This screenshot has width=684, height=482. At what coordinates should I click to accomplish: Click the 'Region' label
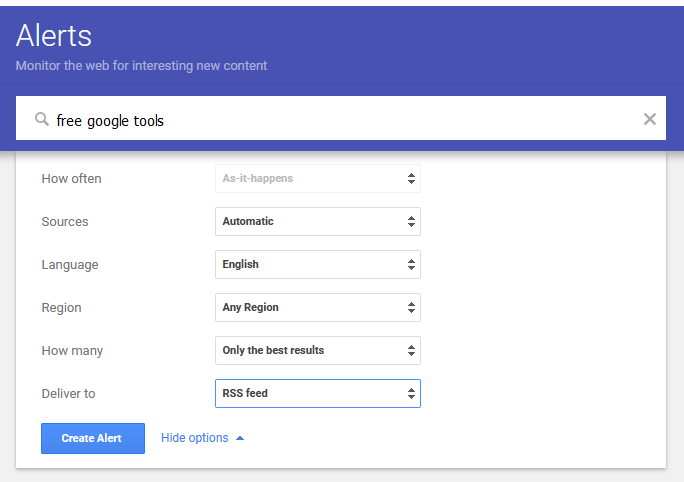click(62, 308)
